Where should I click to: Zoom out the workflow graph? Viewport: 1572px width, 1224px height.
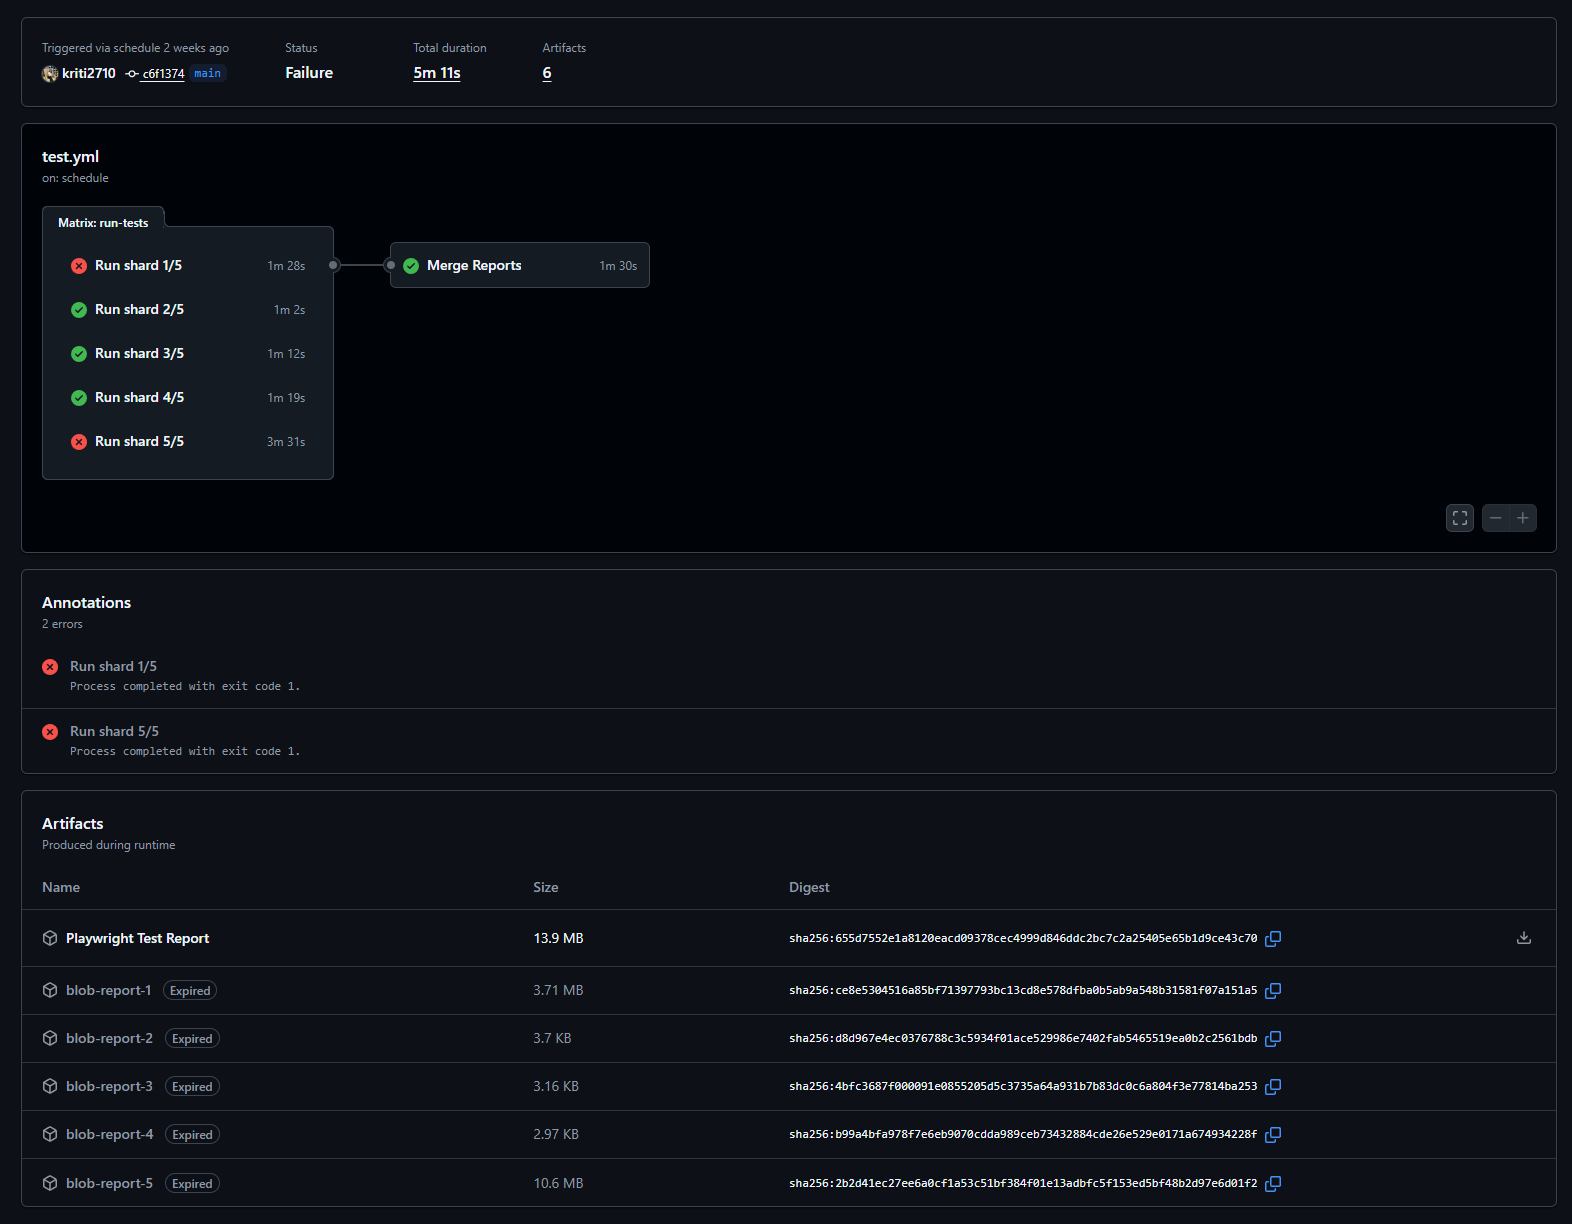[x=1495, y=518]
